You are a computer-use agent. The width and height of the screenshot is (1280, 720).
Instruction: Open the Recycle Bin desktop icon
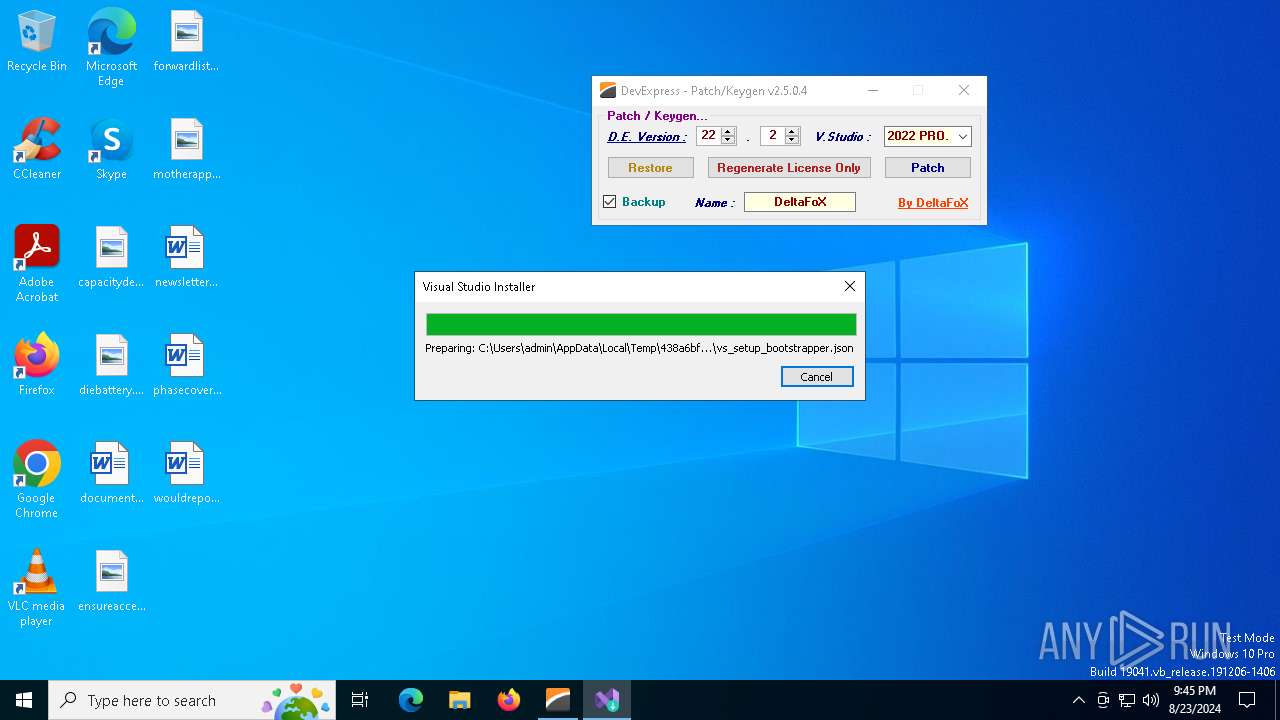tap(37, 42)
